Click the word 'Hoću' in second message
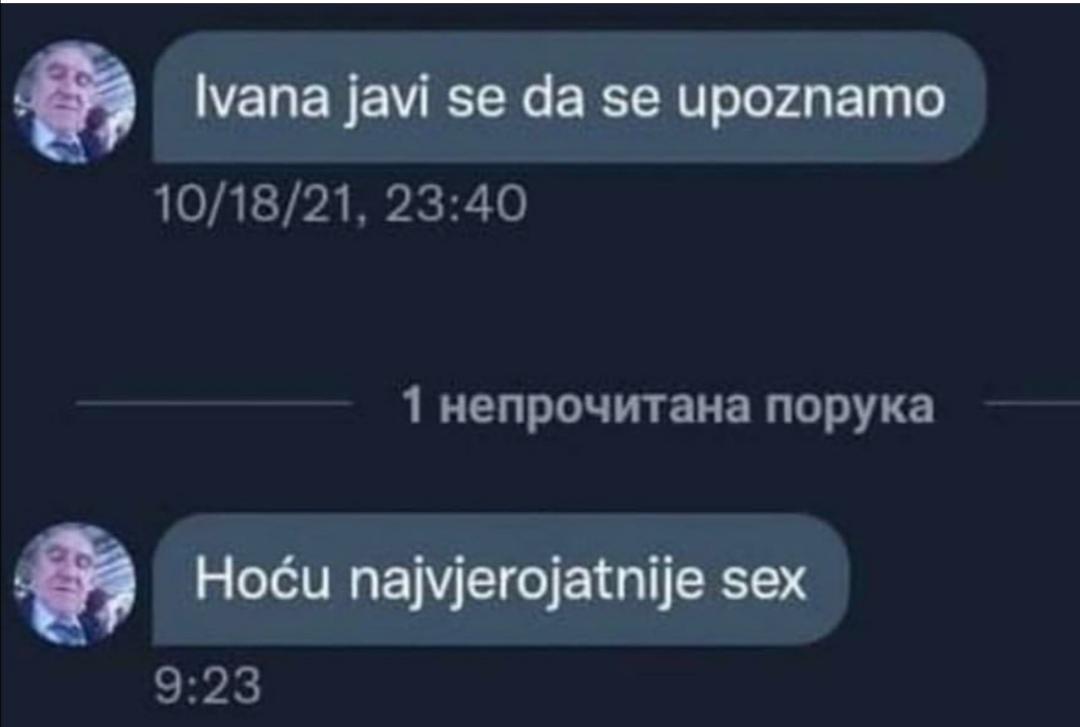This screenshot has height=727, width=1080. [x=262, y=579]
